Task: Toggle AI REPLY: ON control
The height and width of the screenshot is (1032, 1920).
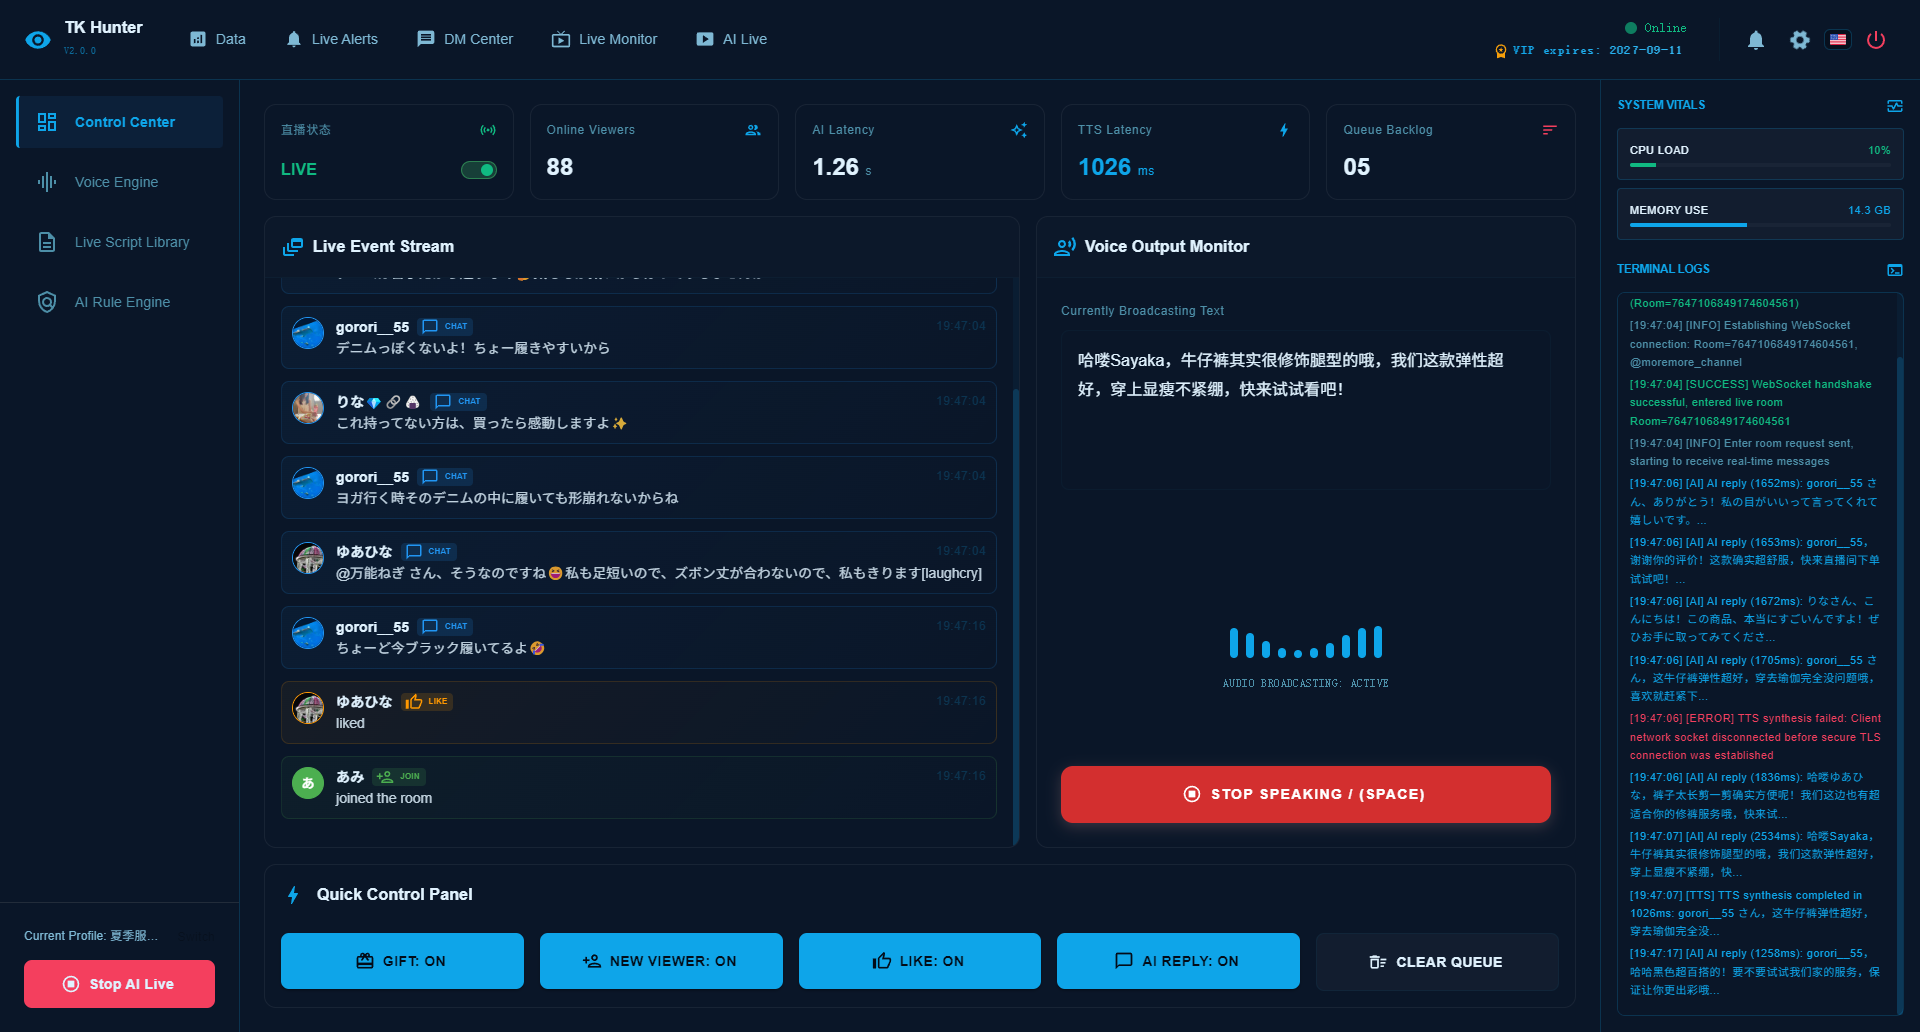Action: coord(1178,961)
